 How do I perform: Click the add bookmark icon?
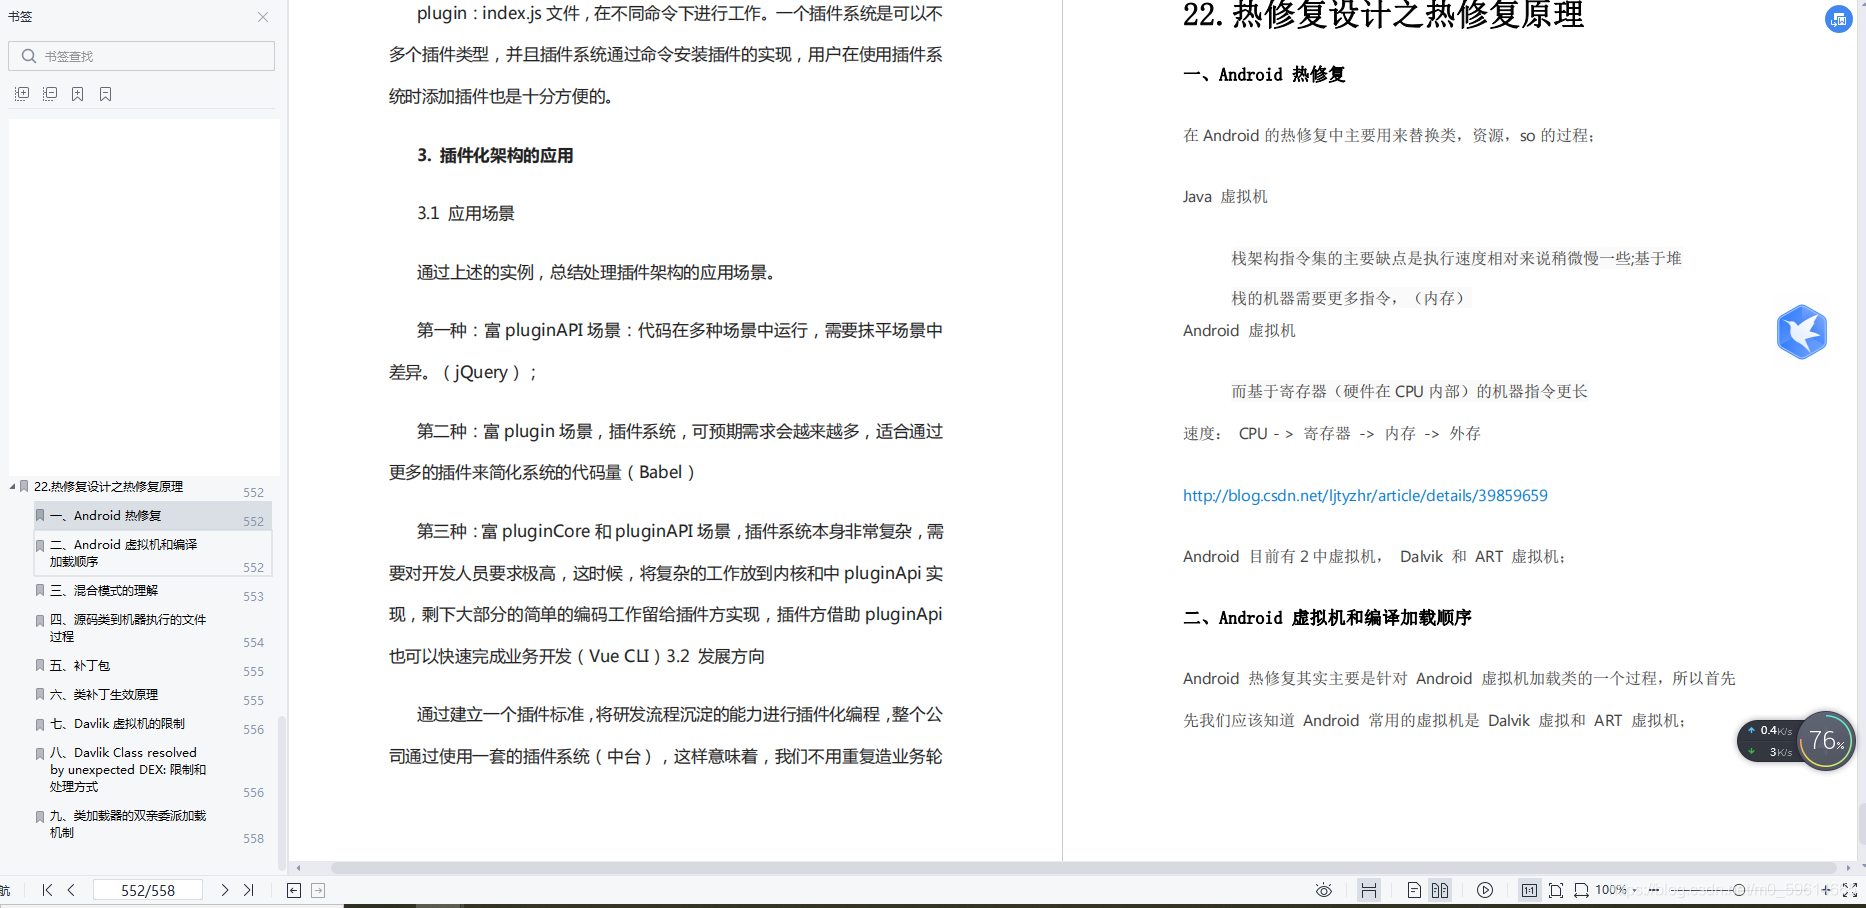pyautogui.click(x=78, y=94)
